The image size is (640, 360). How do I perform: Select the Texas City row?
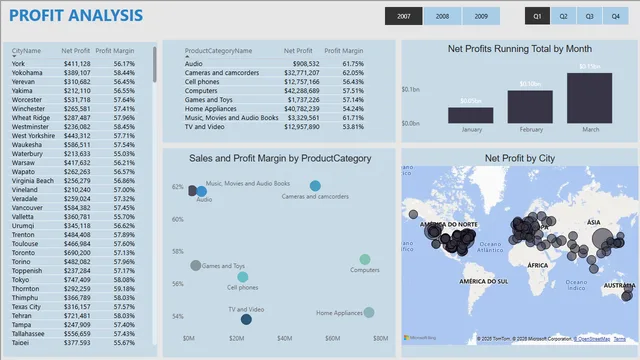point(73,307)
